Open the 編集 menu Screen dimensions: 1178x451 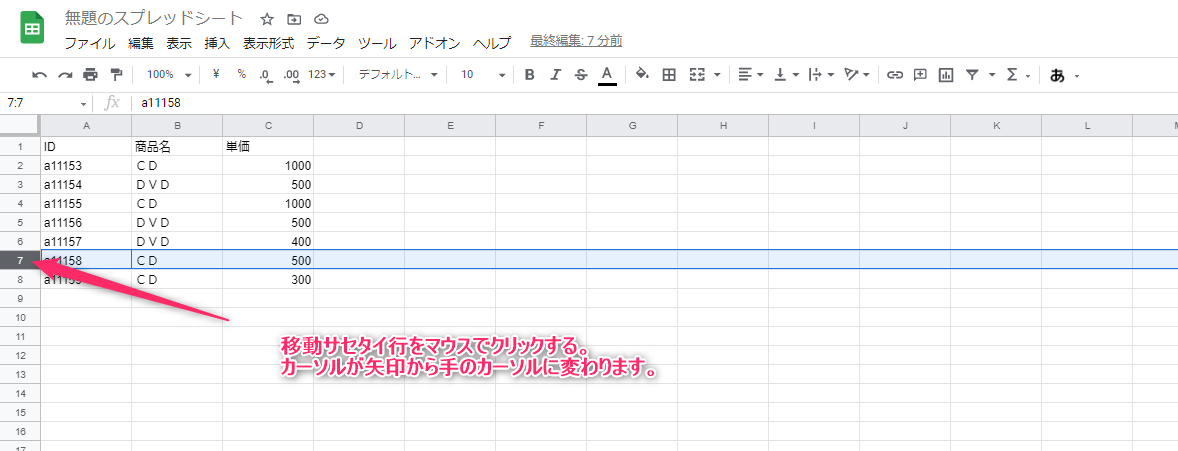pos(140,43)
